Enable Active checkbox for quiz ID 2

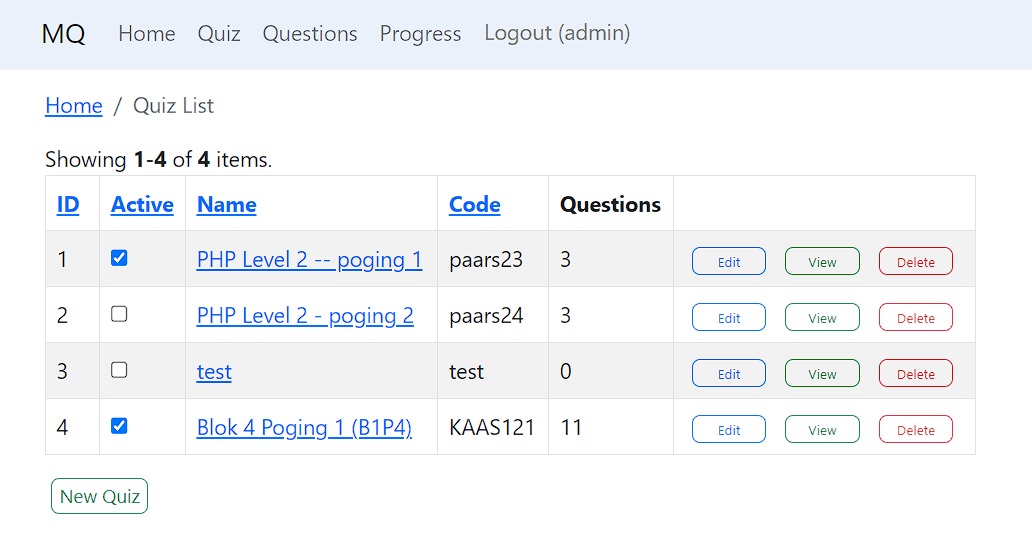(x=119, y=314)
